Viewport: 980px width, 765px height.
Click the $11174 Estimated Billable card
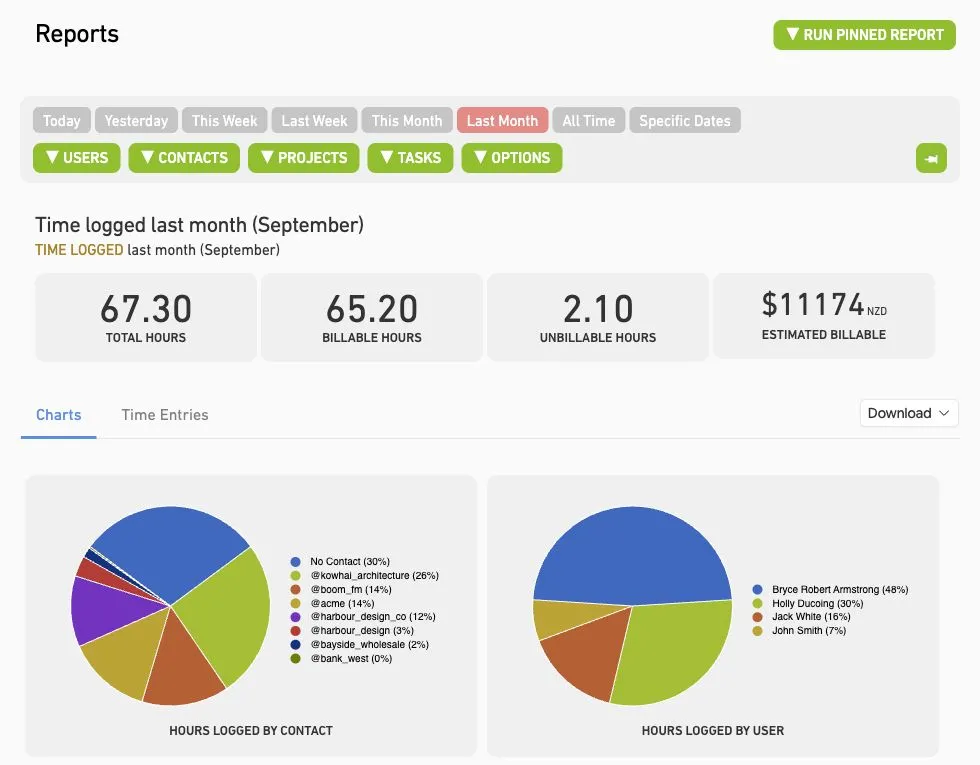tap(824, 316)
